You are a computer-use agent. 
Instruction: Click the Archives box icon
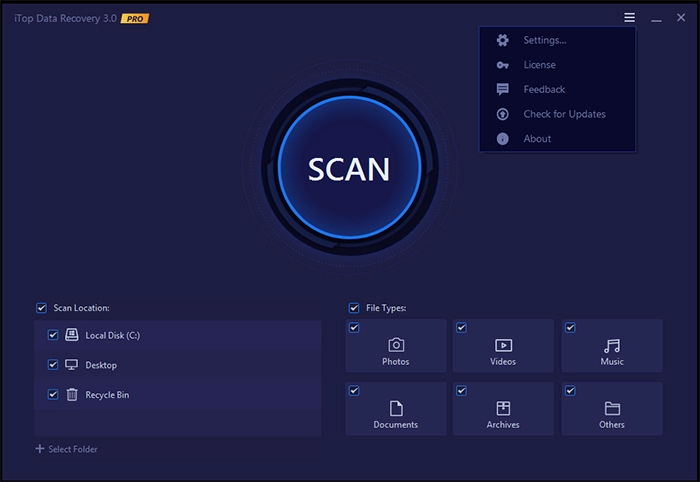504,408
